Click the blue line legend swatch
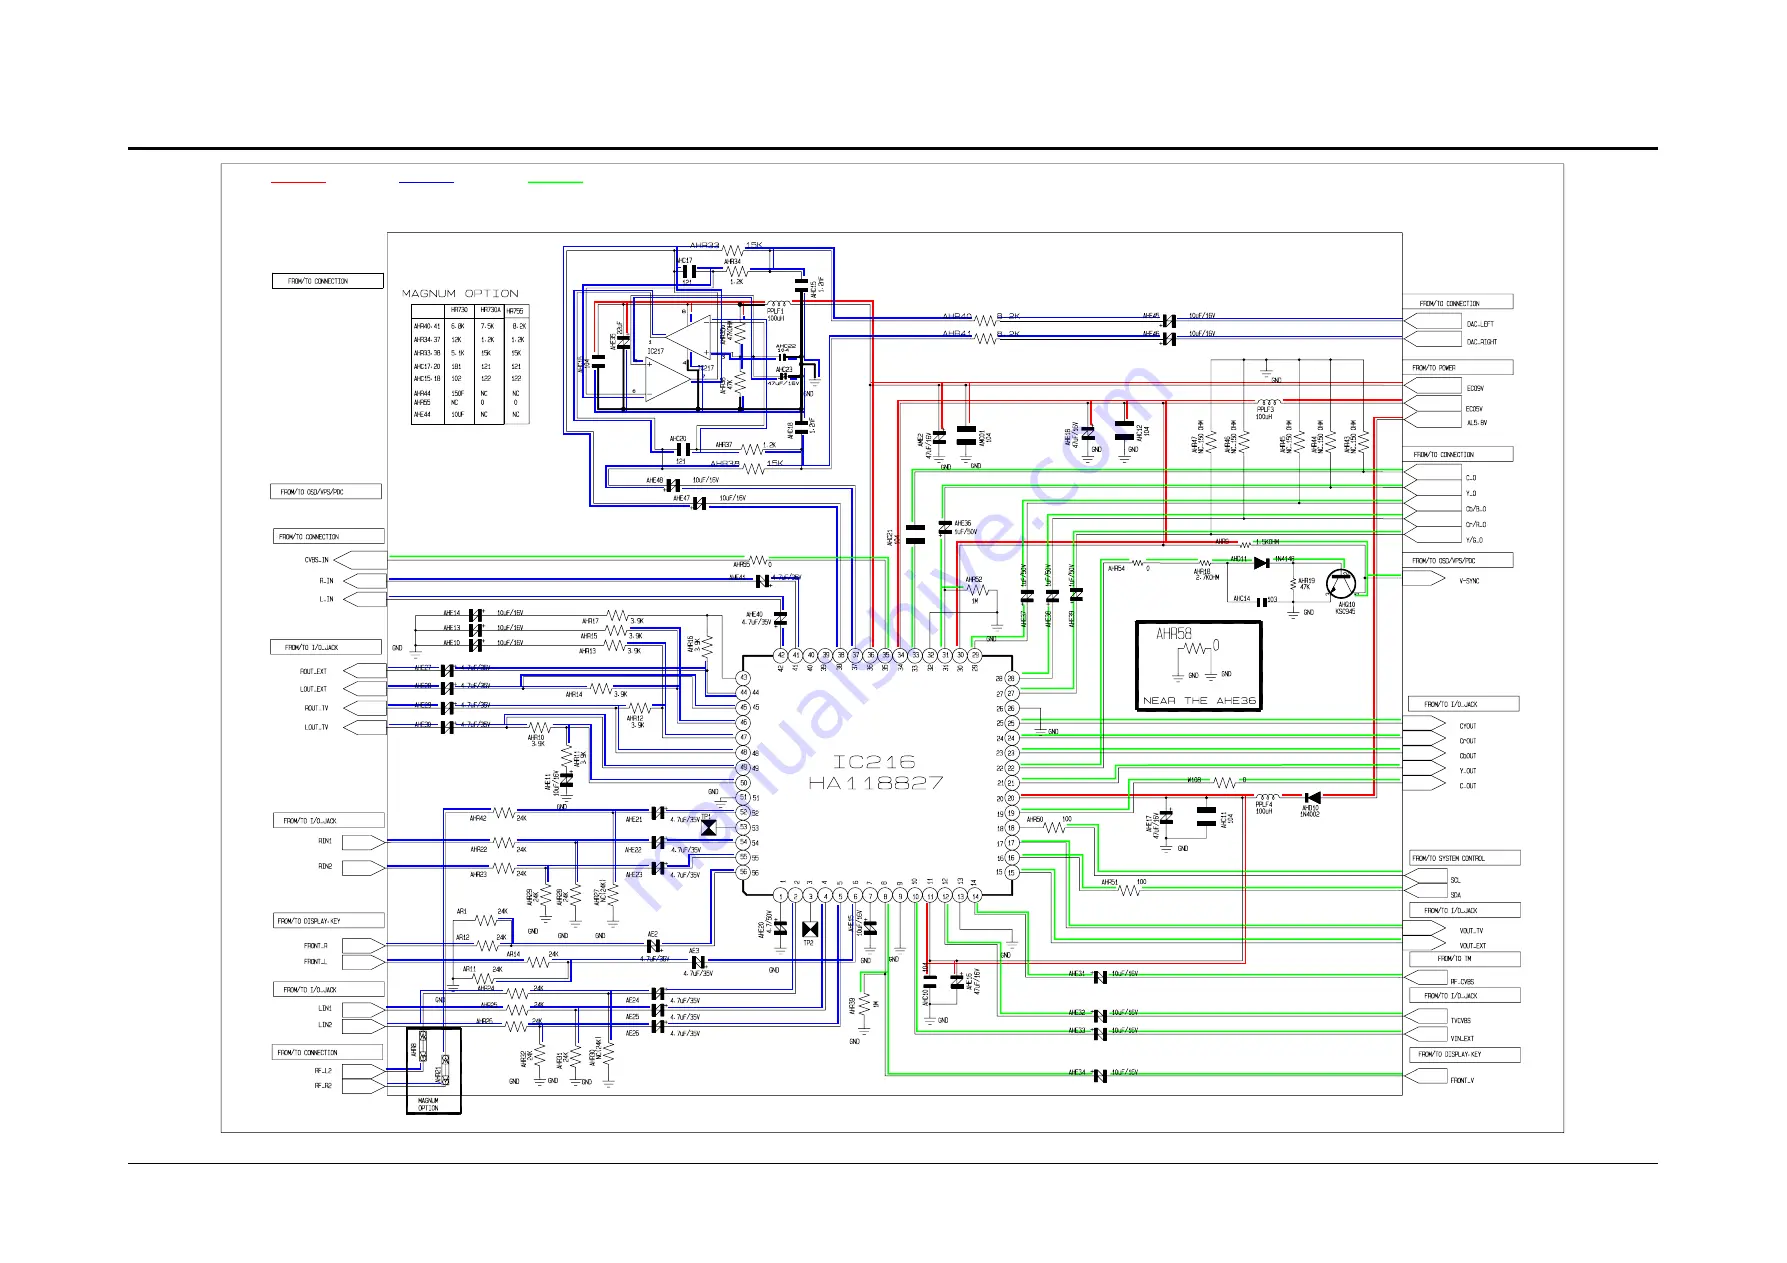Screen dimensions: 1787x1263 [x=426, y=183]
